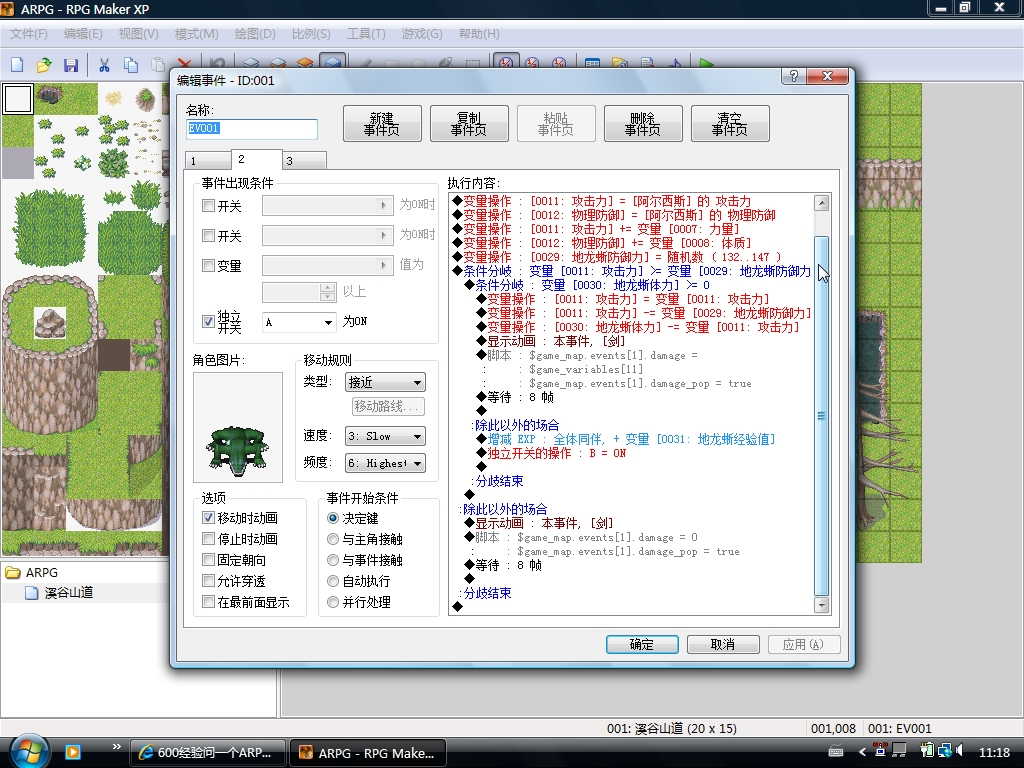
Task: Check the 允许穿透 option
Action: 208,581
